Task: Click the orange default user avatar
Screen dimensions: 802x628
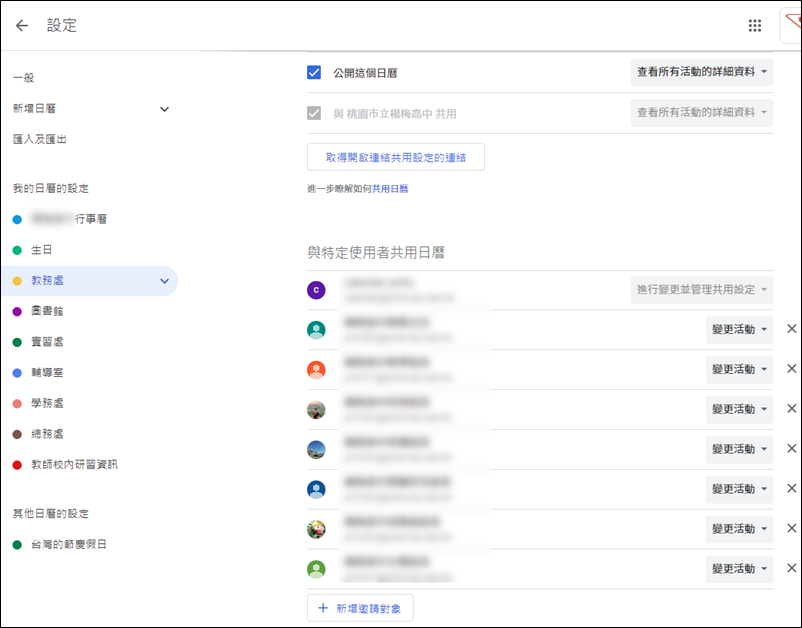Action: pyautogui.click(x=316, y=370)
